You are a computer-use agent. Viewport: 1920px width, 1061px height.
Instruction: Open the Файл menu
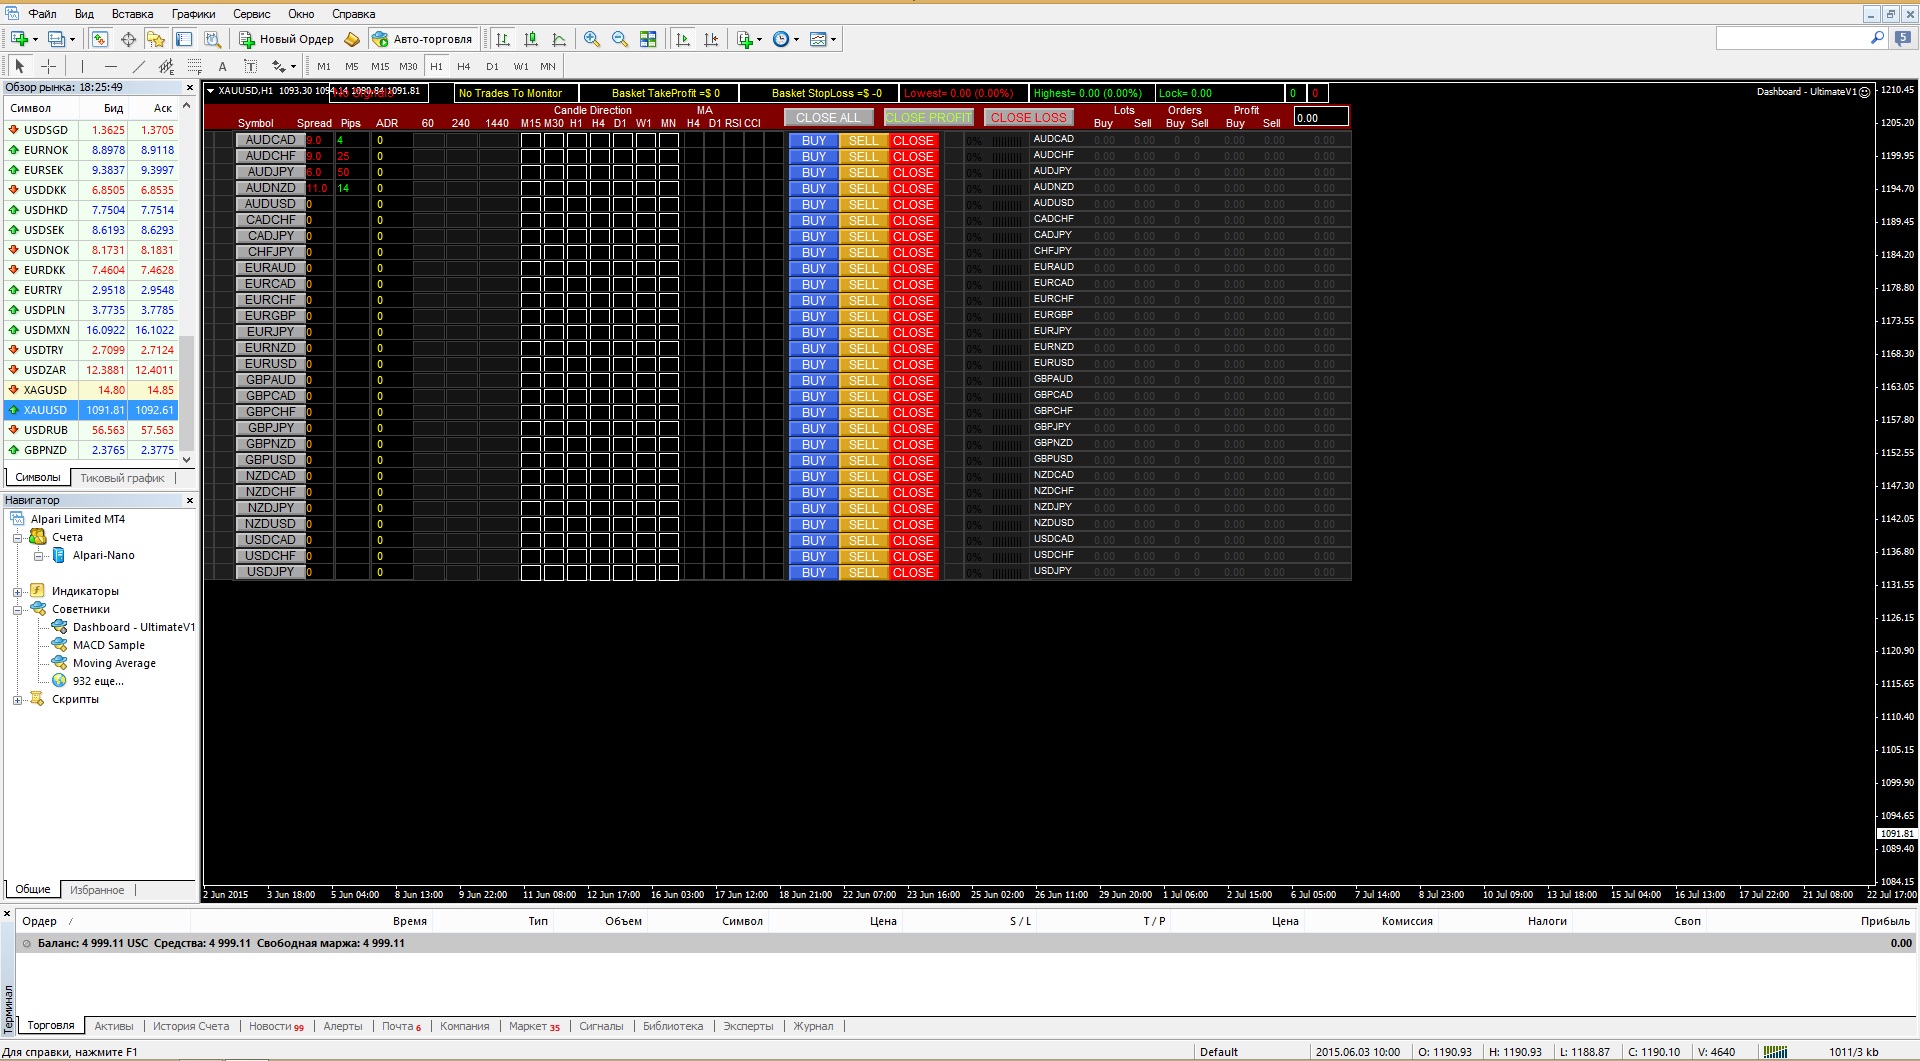click(42, 14)
